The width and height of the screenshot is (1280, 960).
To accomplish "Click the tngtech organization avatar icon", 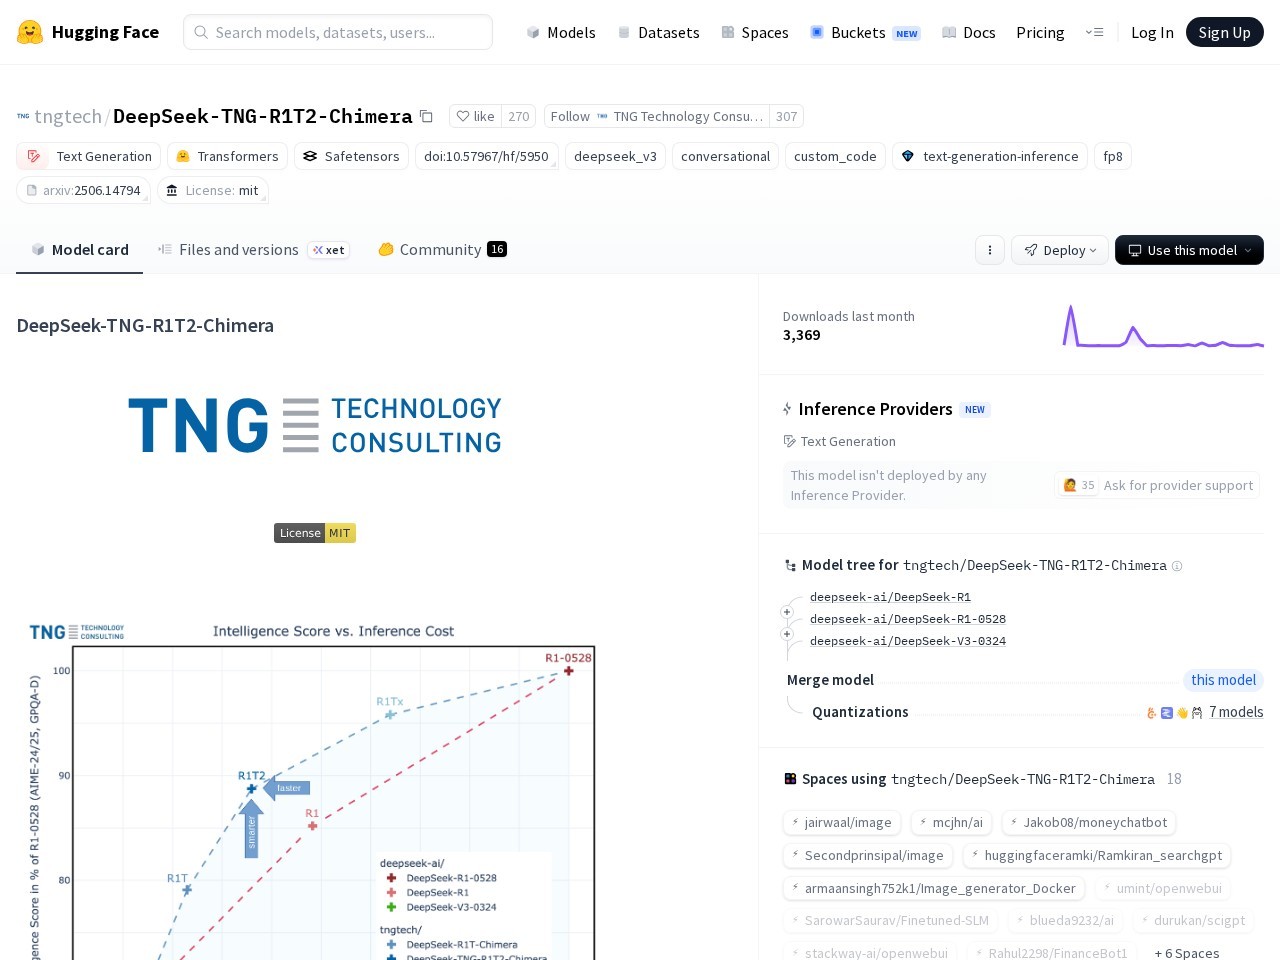I will click(x=23, y=116).
